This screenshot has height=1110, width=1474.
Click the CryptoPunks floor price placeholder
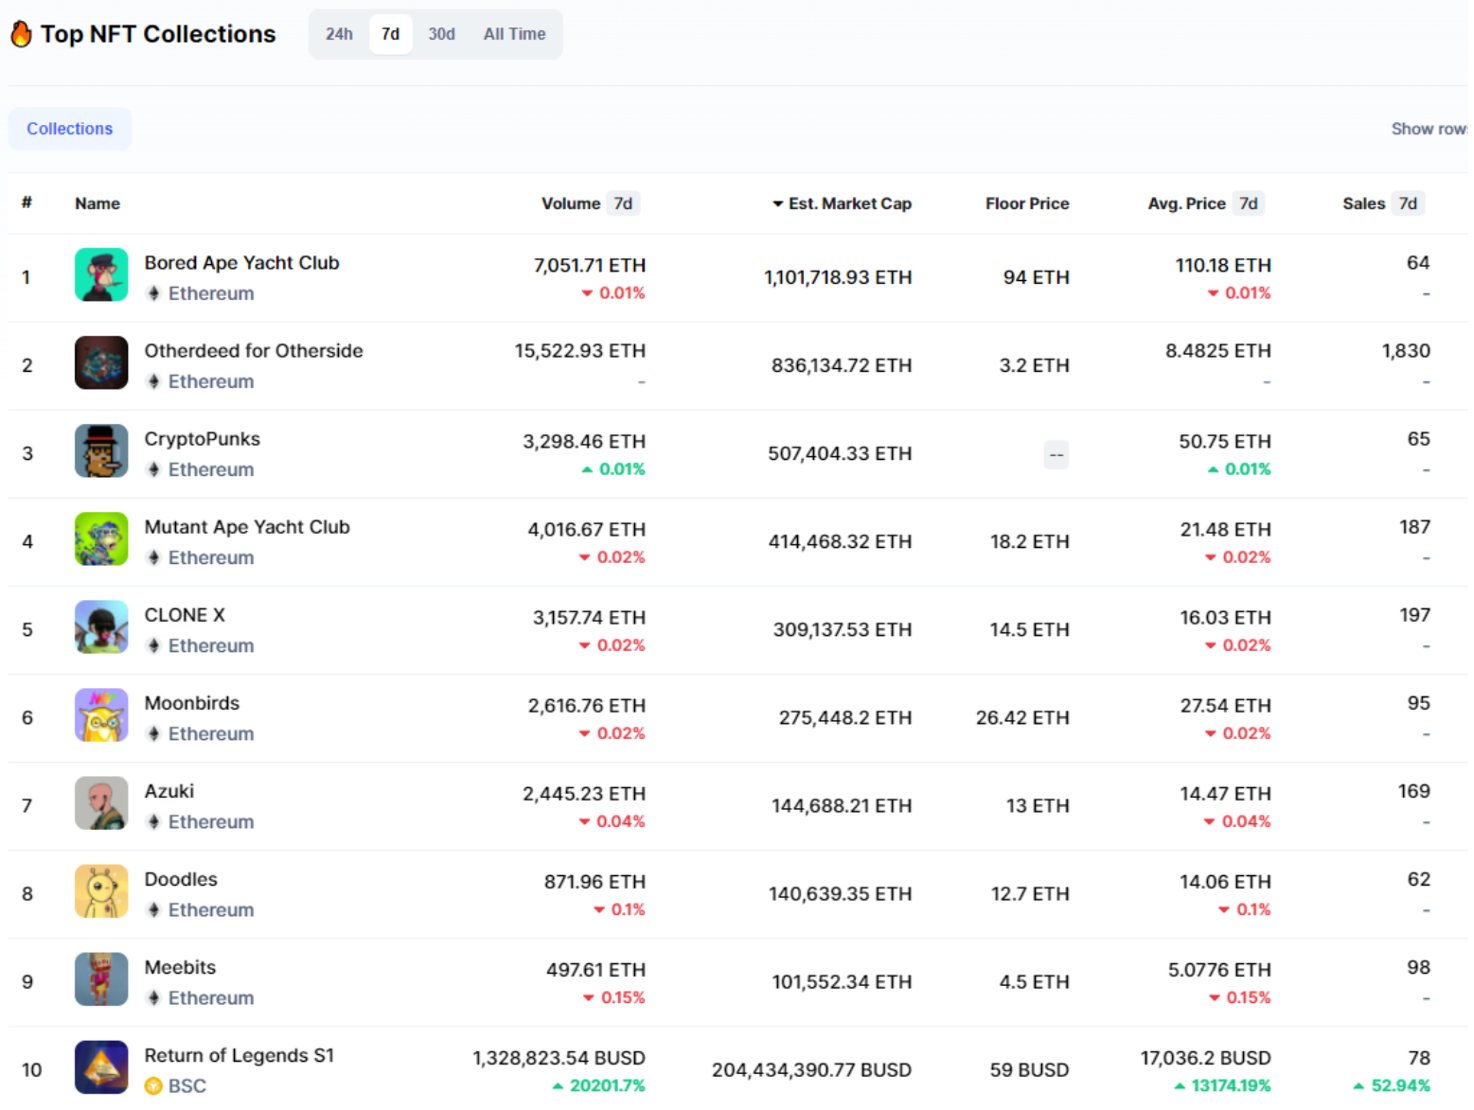tap(1056, 455)
